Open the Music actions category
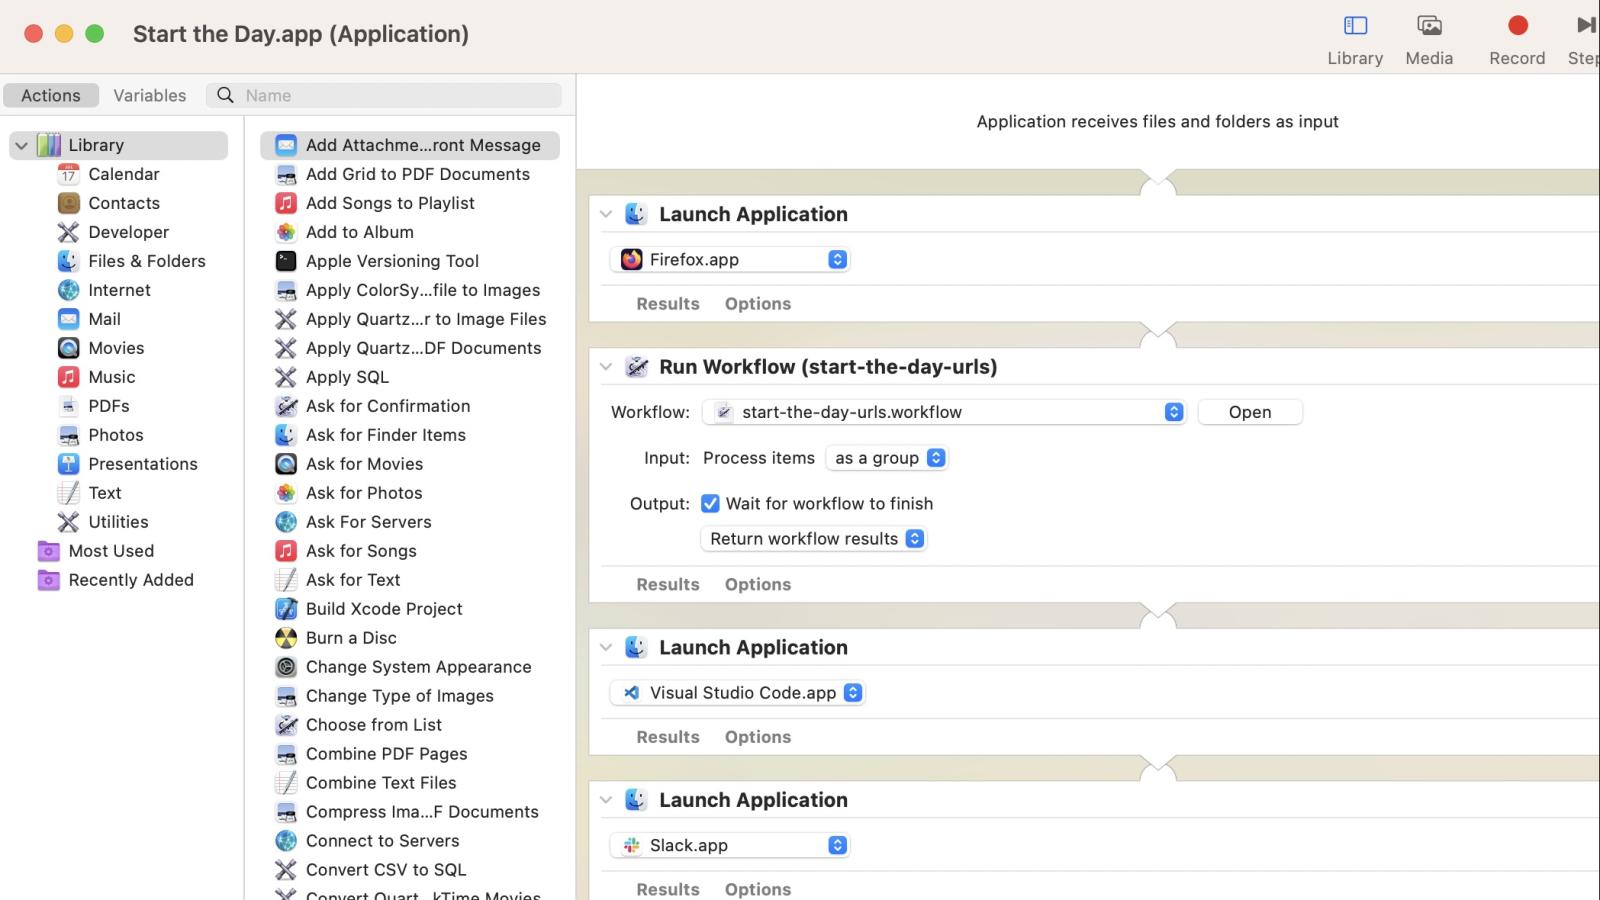The height and width of the screenshot is (900, 1600). [x=111, y=376]
